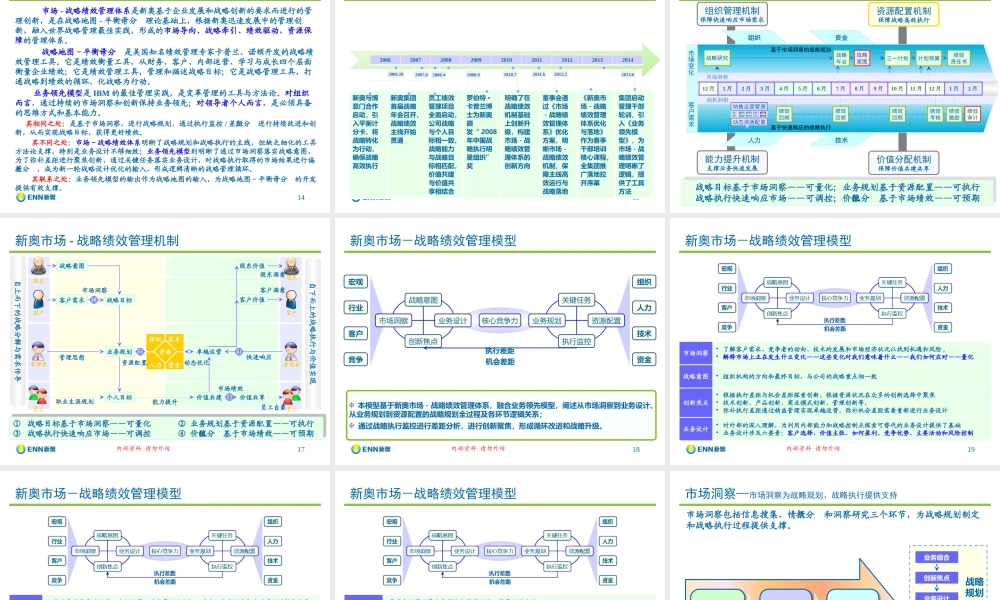Click the 创新焦点 node in slide 18

point(423,342)
